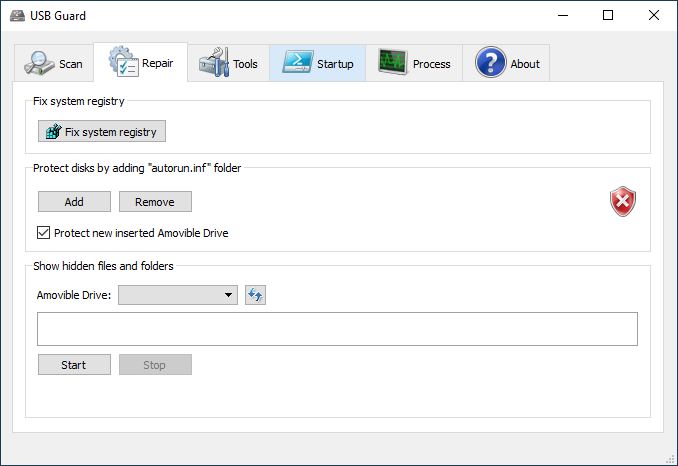Switch to the Scan tab

54,63
